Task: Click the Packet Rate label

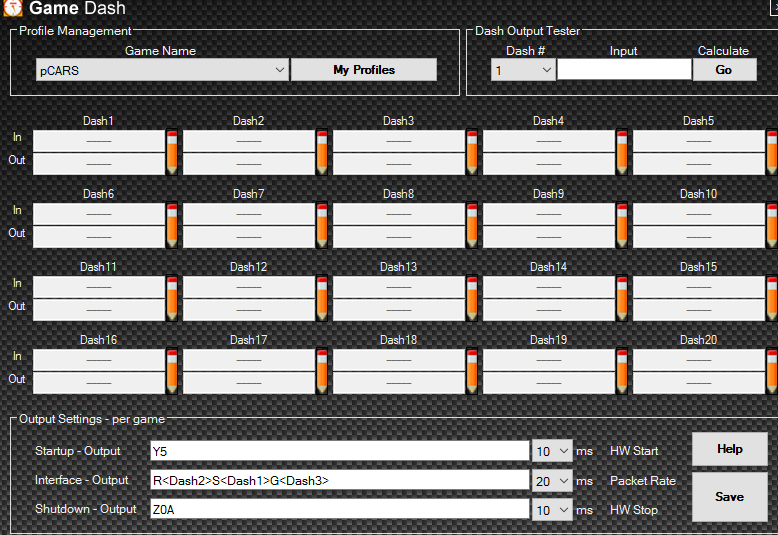Action: coord(643,481)
